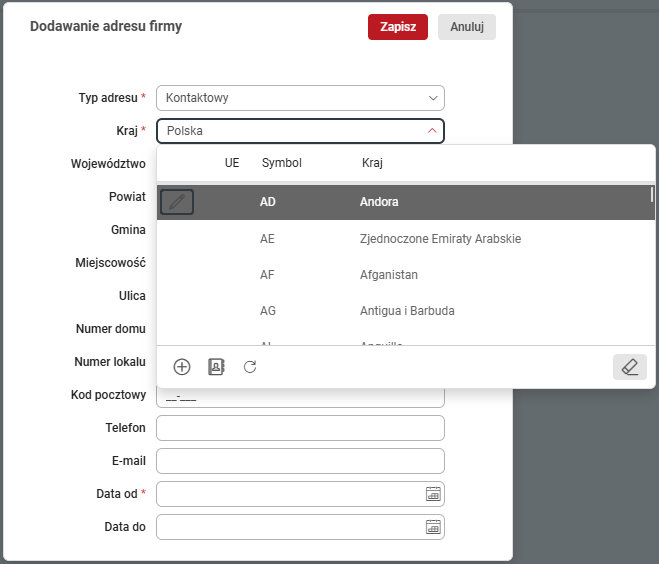Click into the E-mail field
This screenshot has width=659, height=564.
tap(300, 461)
